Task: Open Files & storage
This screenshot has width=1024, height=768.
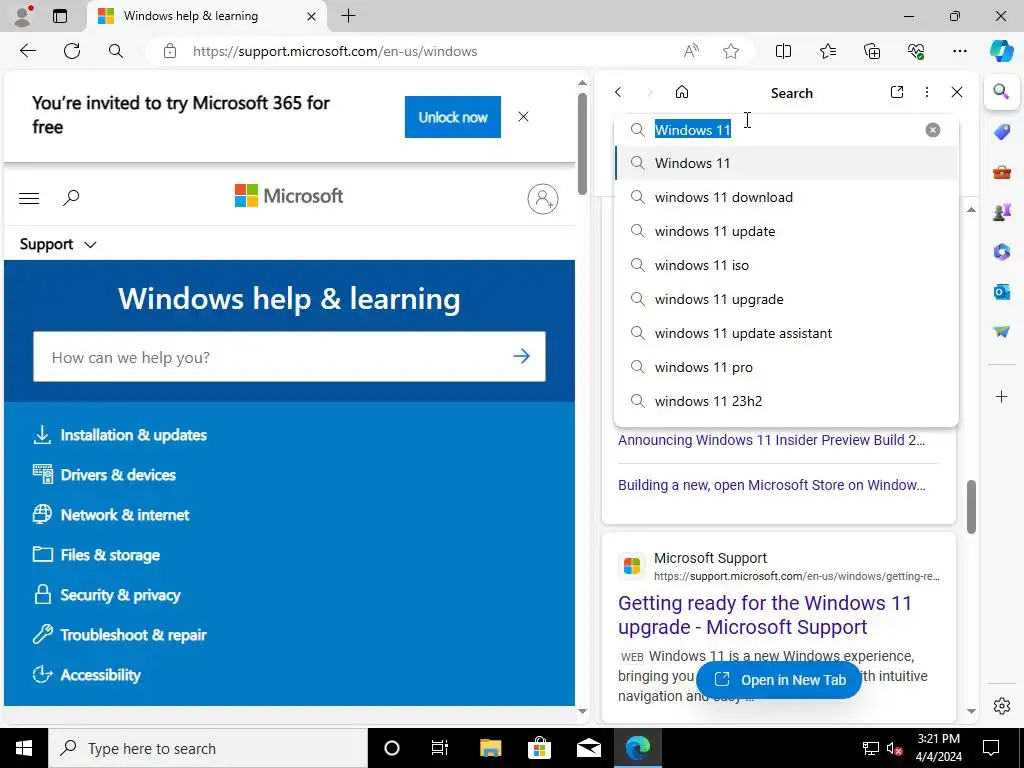Action: [96, 555]
